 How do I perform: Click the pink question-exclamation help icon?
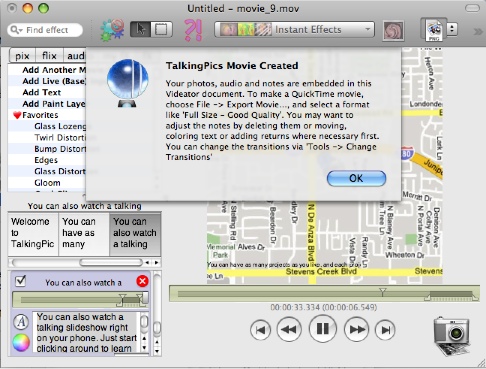(193, 30)
